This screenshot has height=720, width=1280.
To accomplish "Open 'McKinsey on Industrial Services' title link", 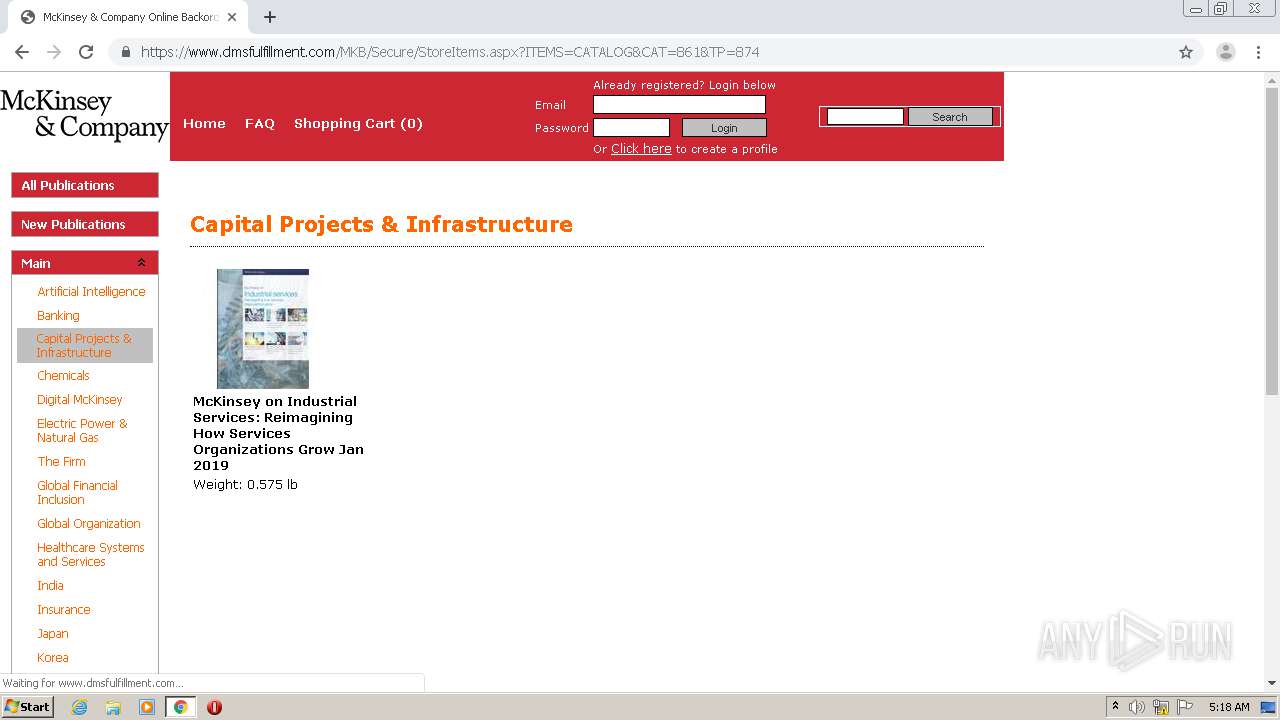I will click(278, 433).
